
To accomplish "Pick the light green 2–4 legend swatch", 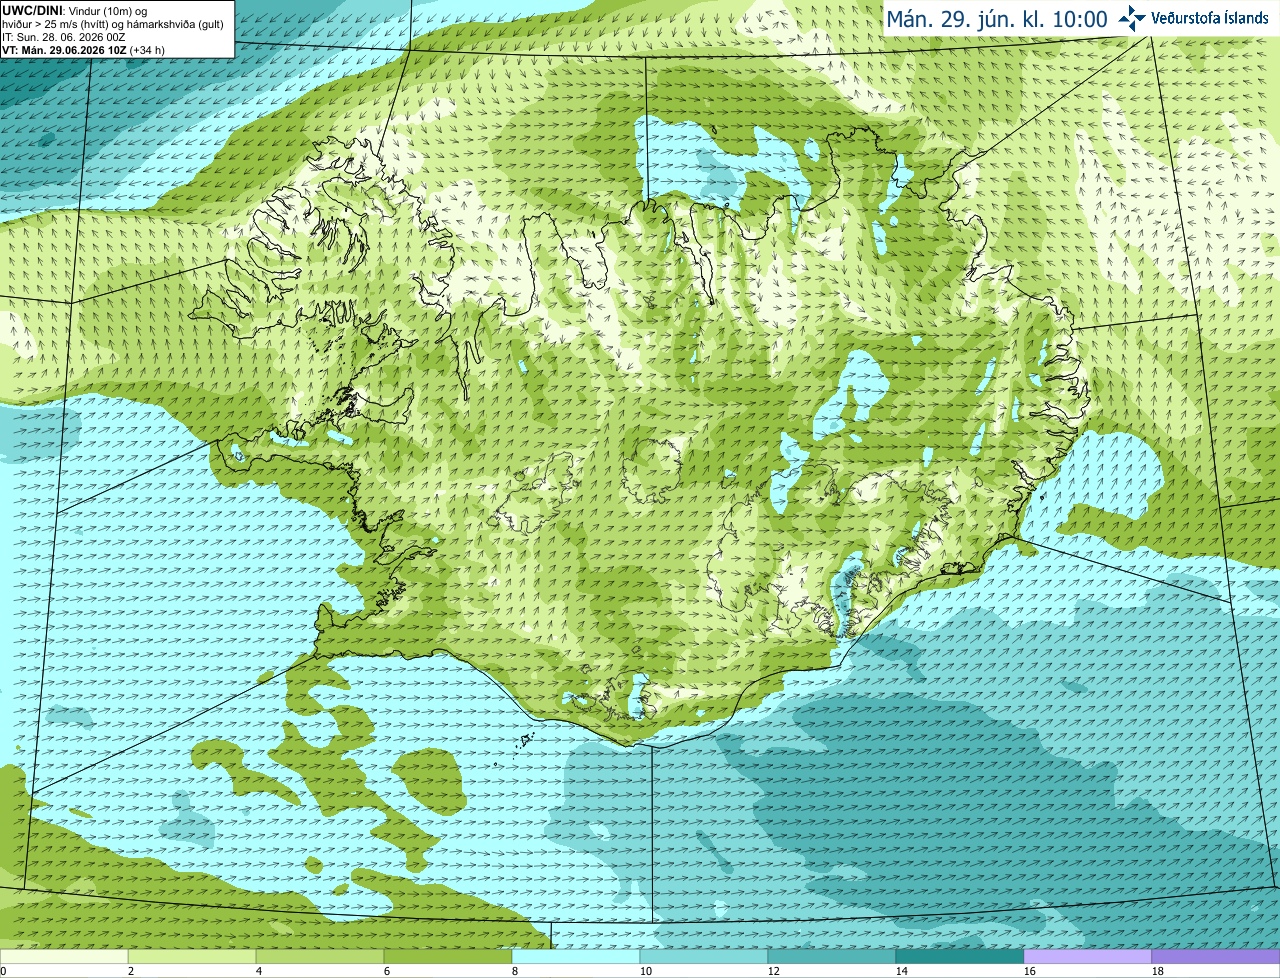I will [193, 957].
